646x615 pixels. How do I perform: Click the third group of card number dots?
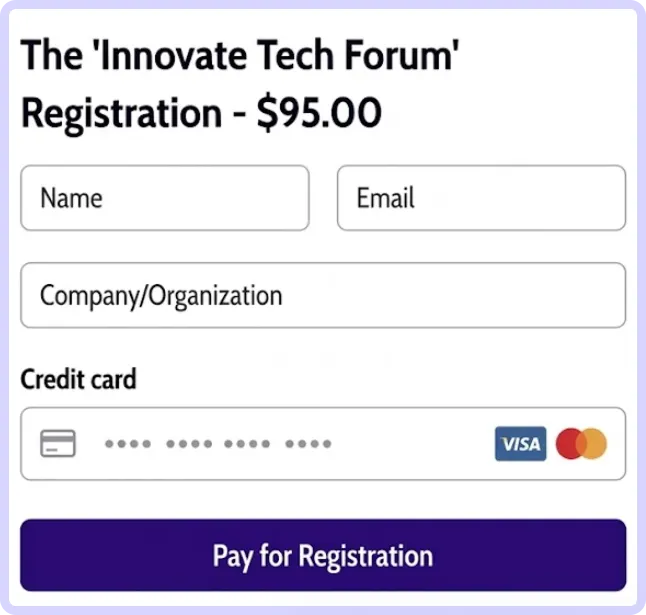pos(247,444)
